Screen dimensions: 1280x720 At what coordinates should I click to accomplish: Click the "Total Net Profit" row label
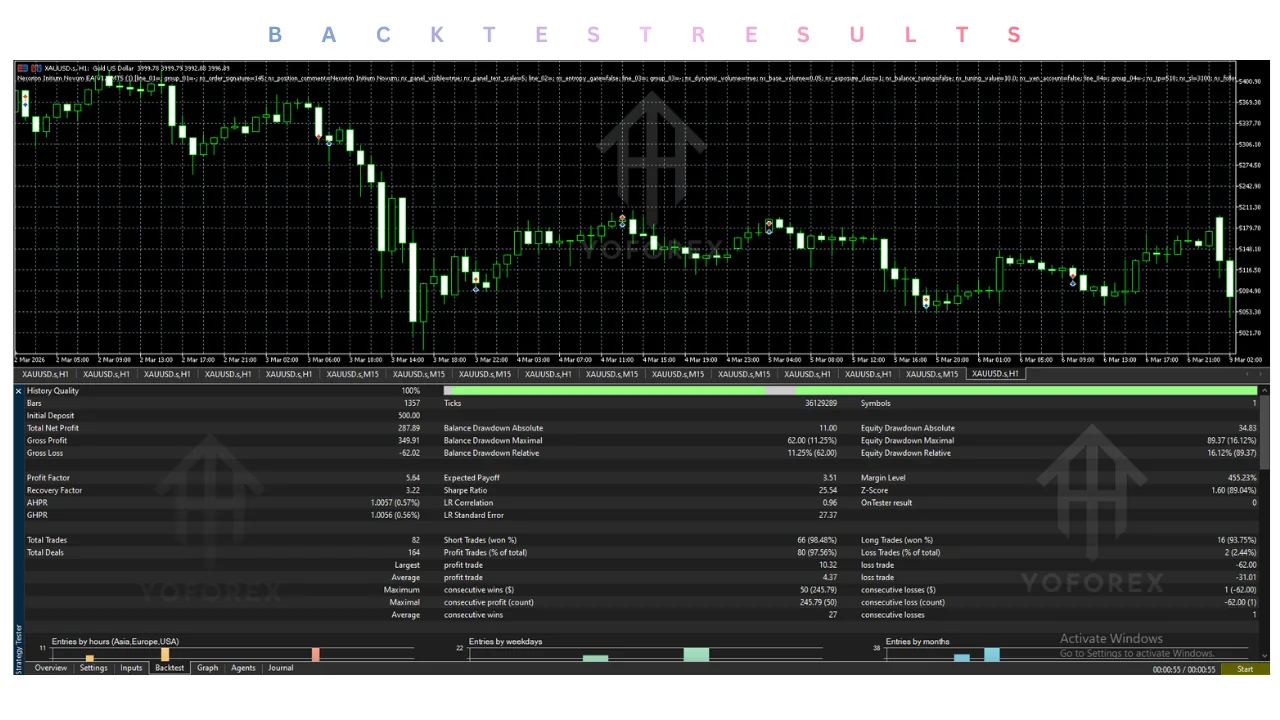pyautogui.click(x=53, y=428)
